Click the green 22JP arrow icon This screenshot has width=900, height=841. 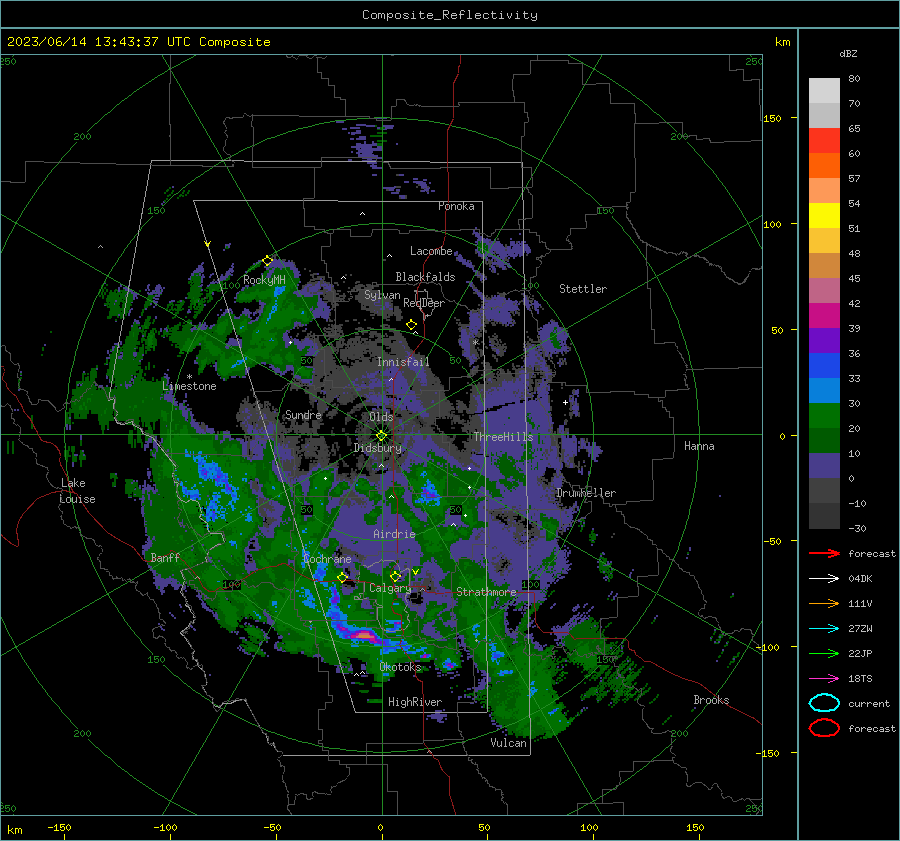824,653
